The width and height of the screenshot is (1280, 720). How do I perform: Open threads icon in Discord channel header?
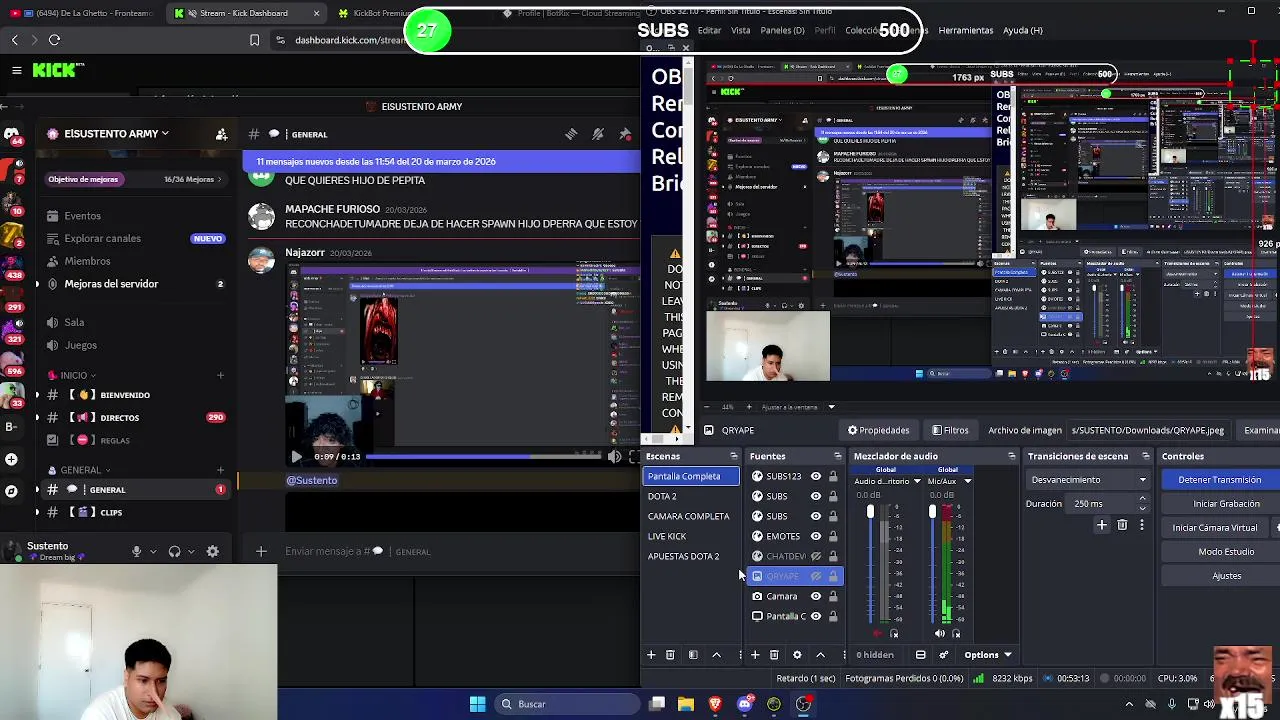571,134
